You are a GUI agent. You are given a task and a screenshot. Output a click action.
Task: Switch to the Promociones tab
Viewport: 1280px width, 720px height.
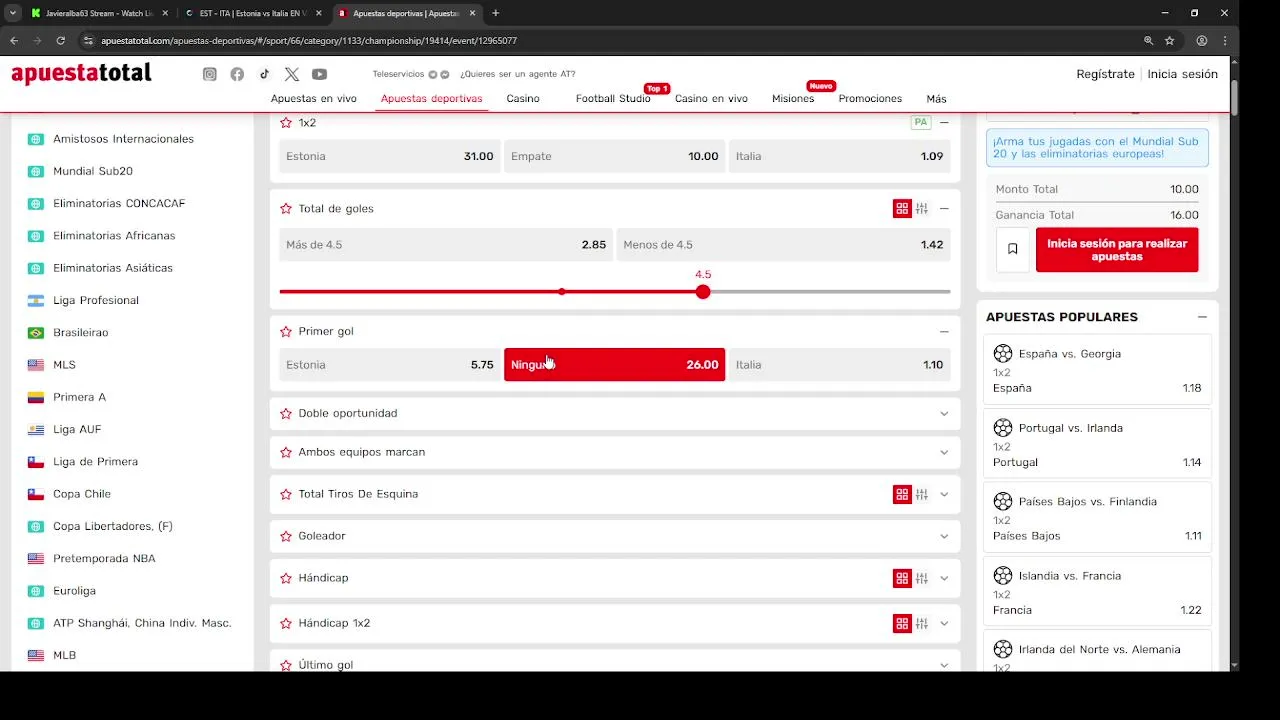click(x=870, y=99)
